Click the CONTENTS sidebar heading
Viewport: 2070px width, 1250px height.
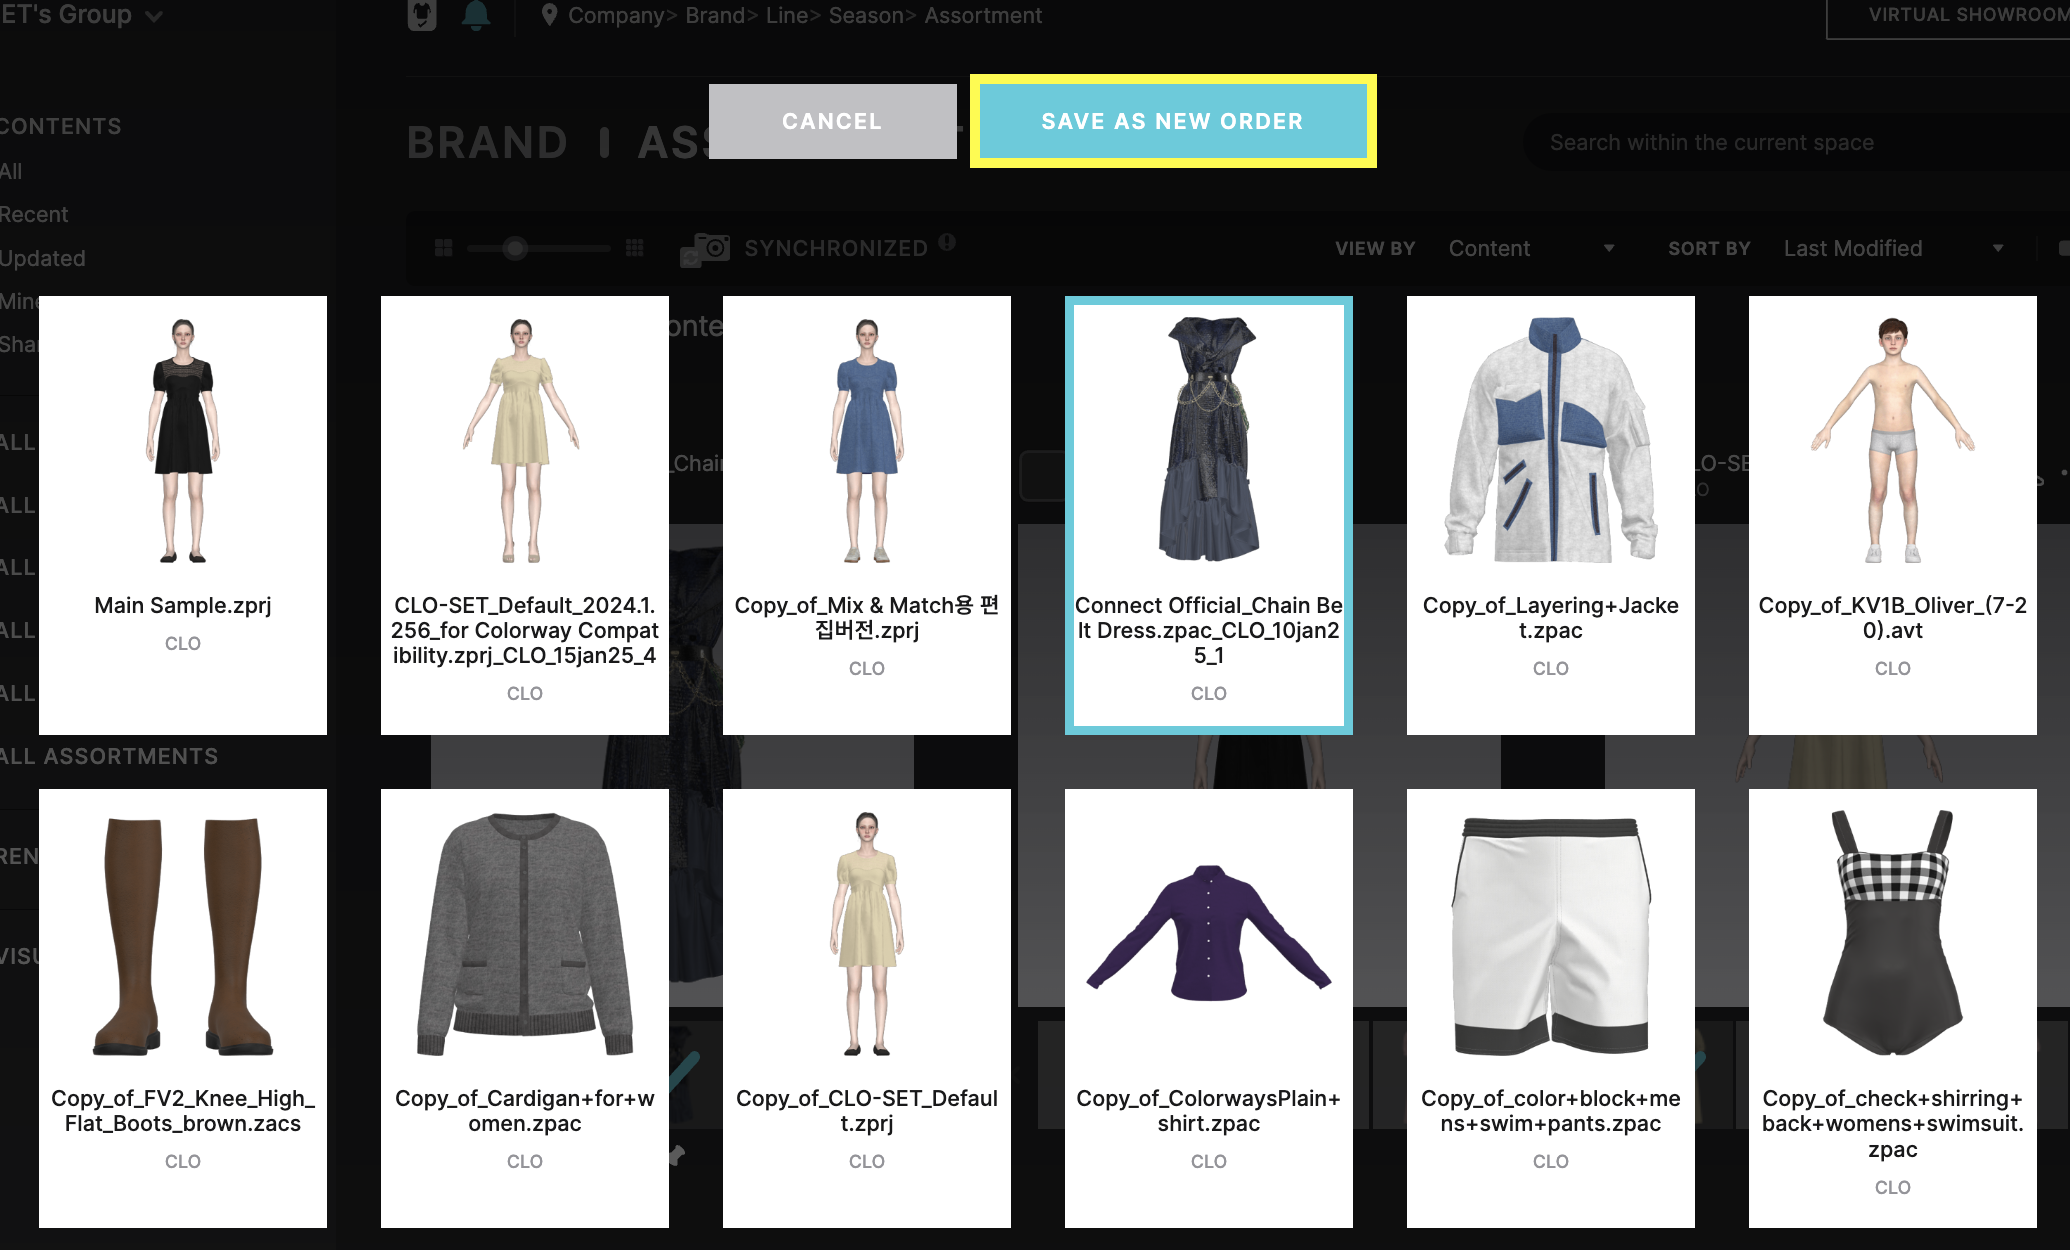(60, 126)
